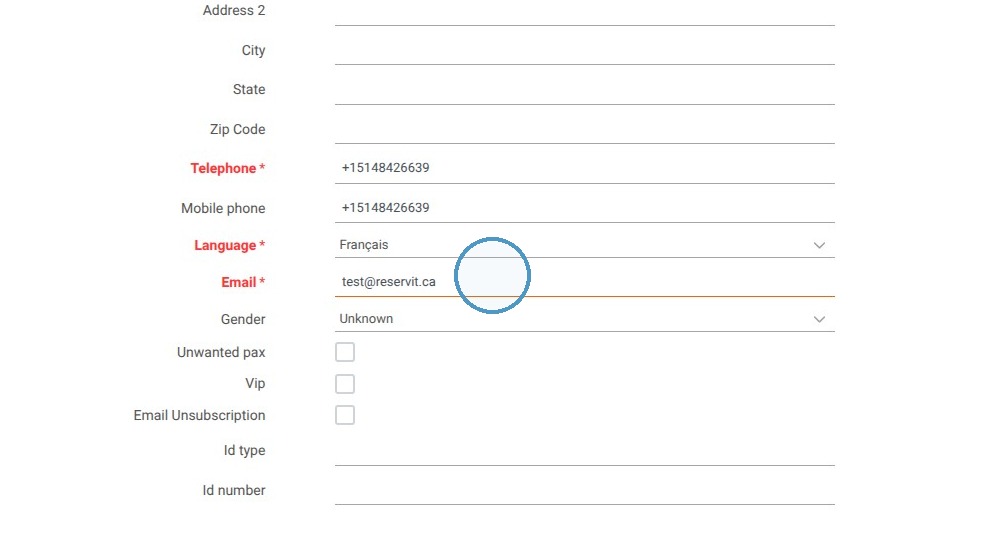Expand the Gender dropdown showing Unknown

click(x=584, y=319)
